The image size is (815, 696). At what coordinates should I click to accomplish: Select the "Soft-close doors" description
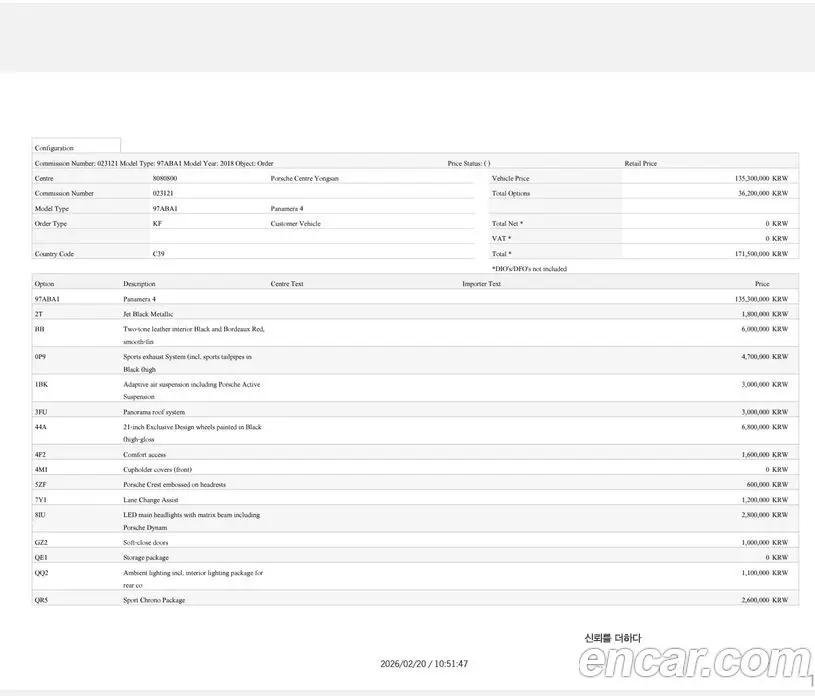tap(146, 542)
